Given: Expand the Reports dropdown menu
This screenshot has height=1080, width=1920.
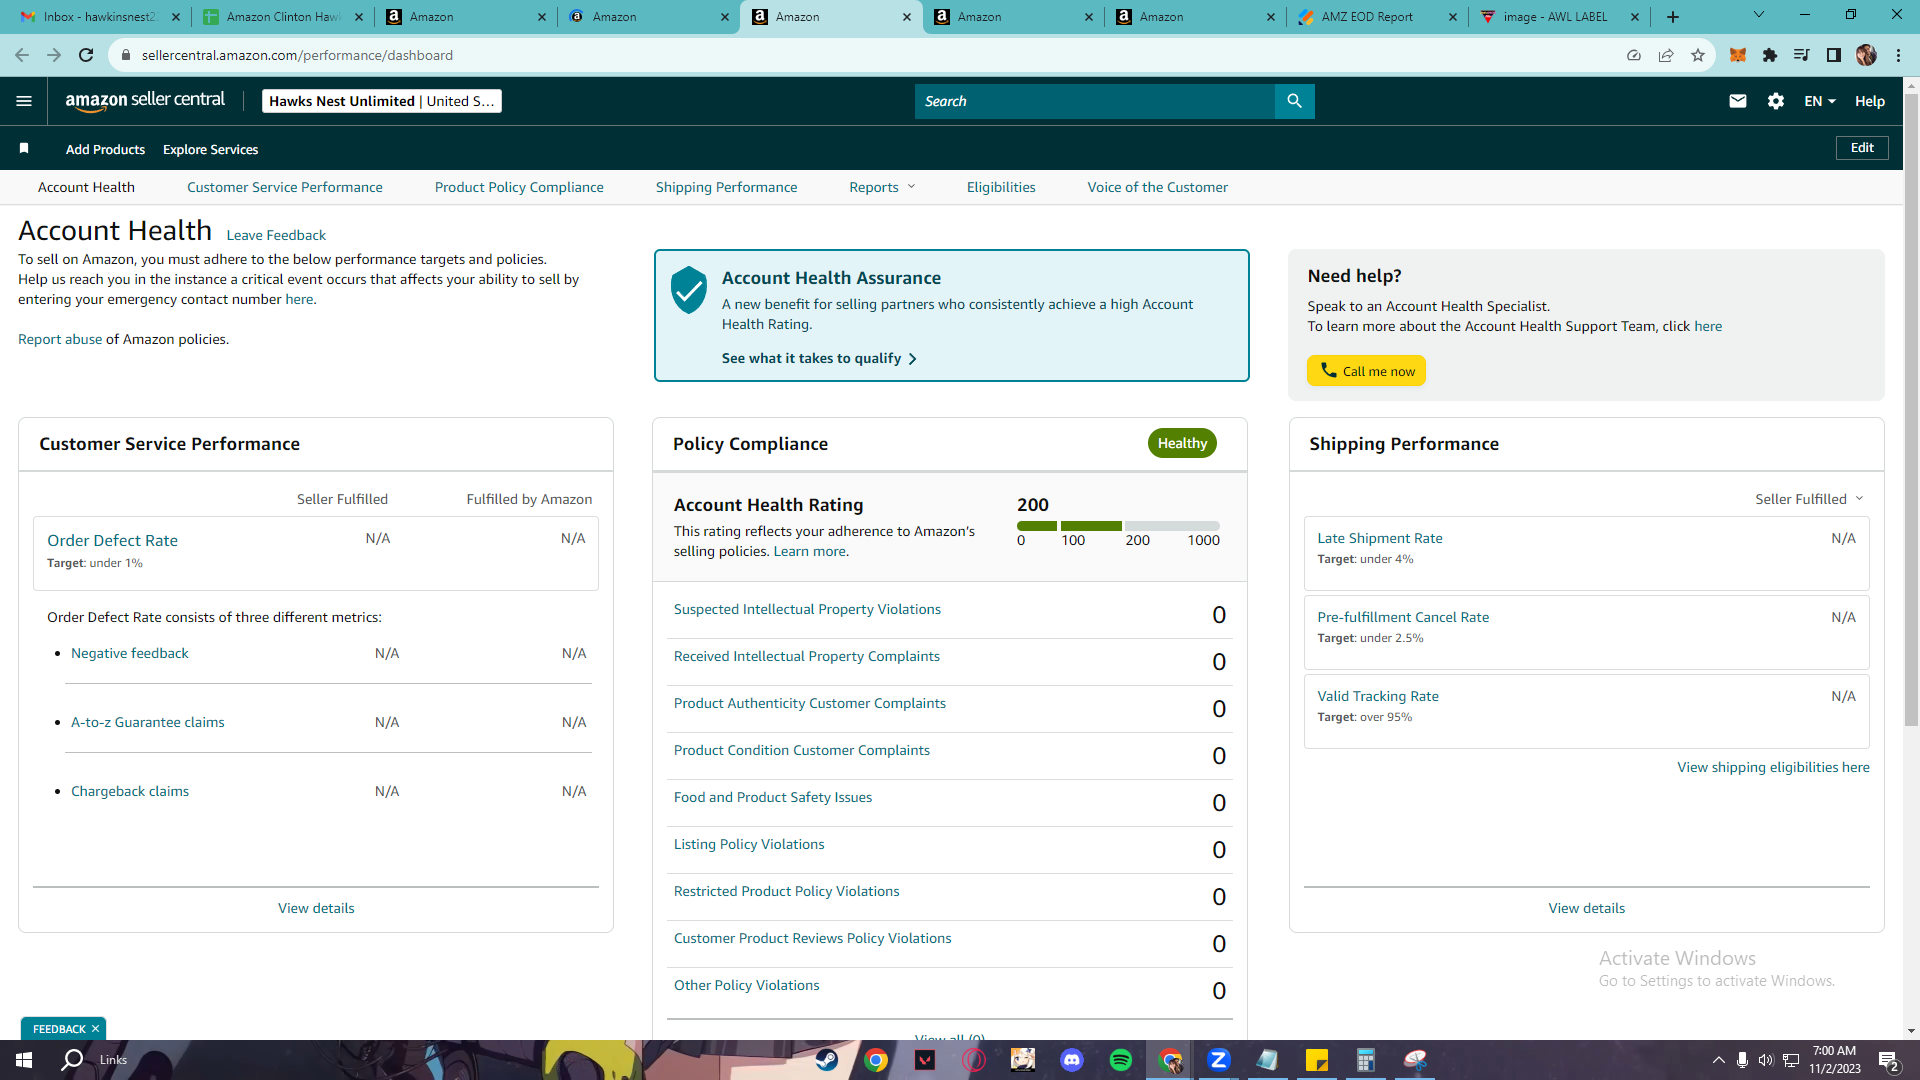Looking at the screenshot, I should pos(882,187).
